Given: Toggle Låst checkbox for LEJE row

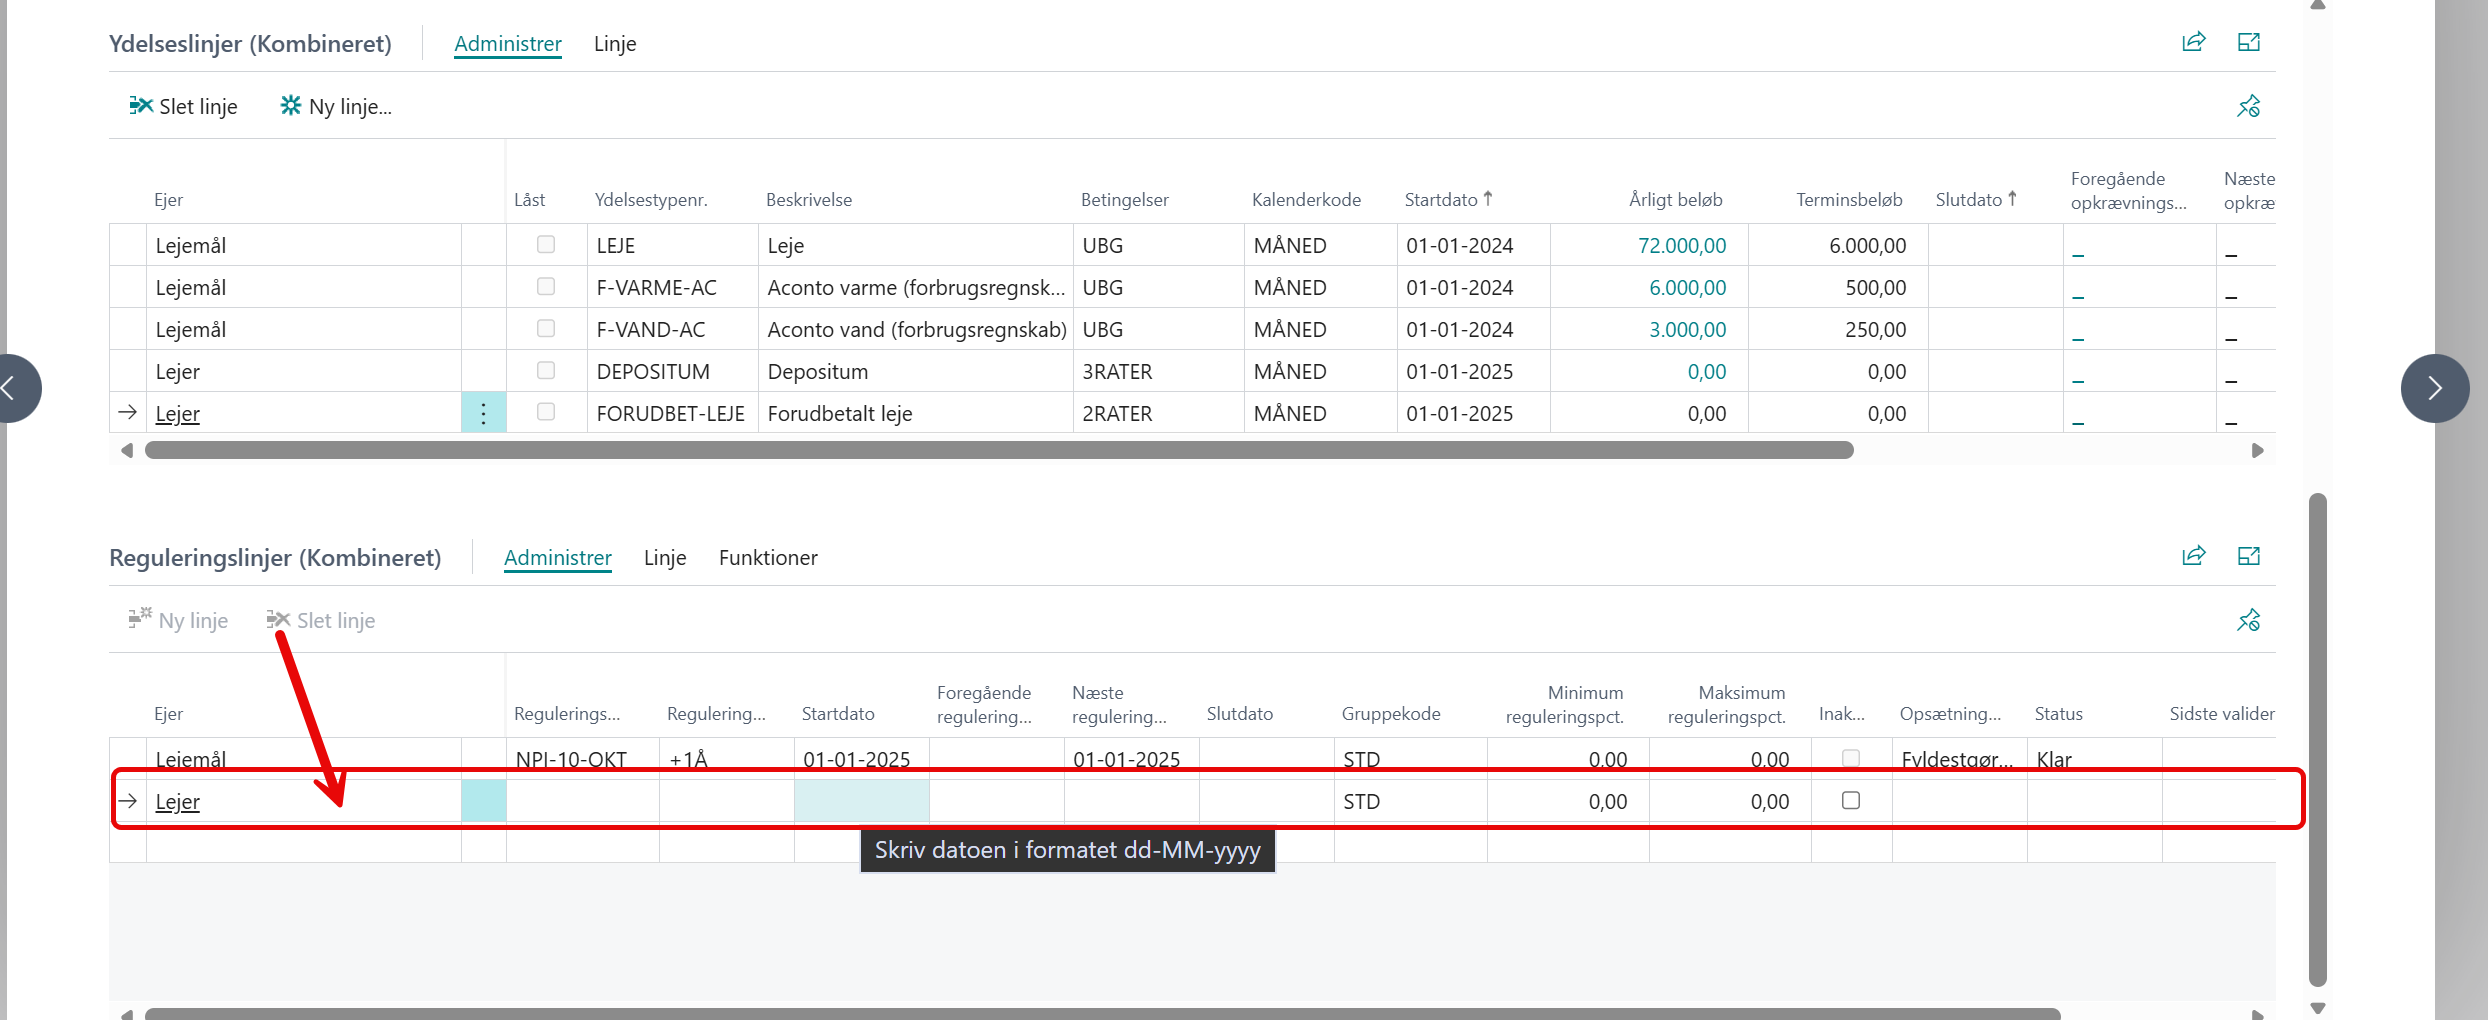Looking at the screenshot, I should [546, 245].
